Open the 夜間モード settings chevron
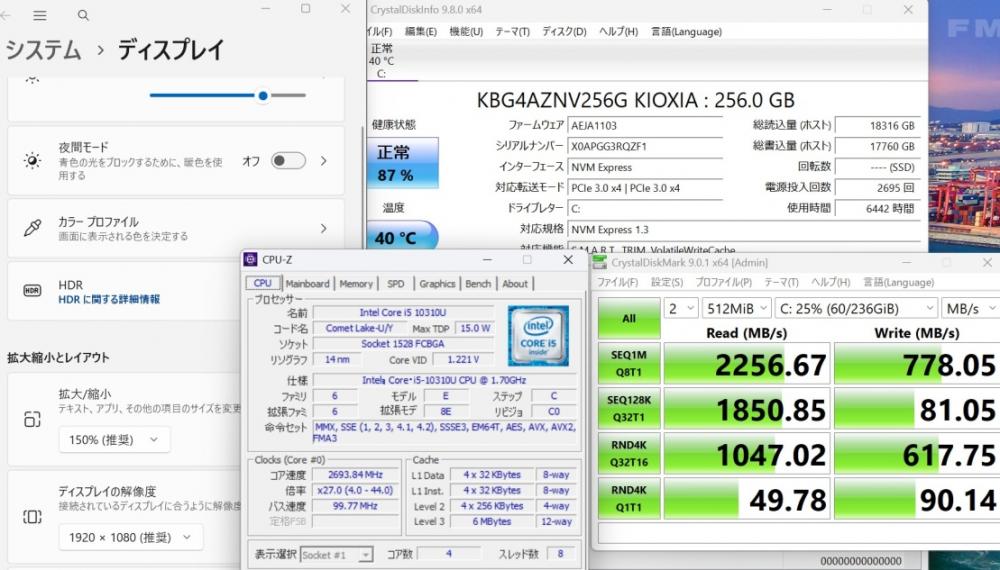 (x=324, y=161)
